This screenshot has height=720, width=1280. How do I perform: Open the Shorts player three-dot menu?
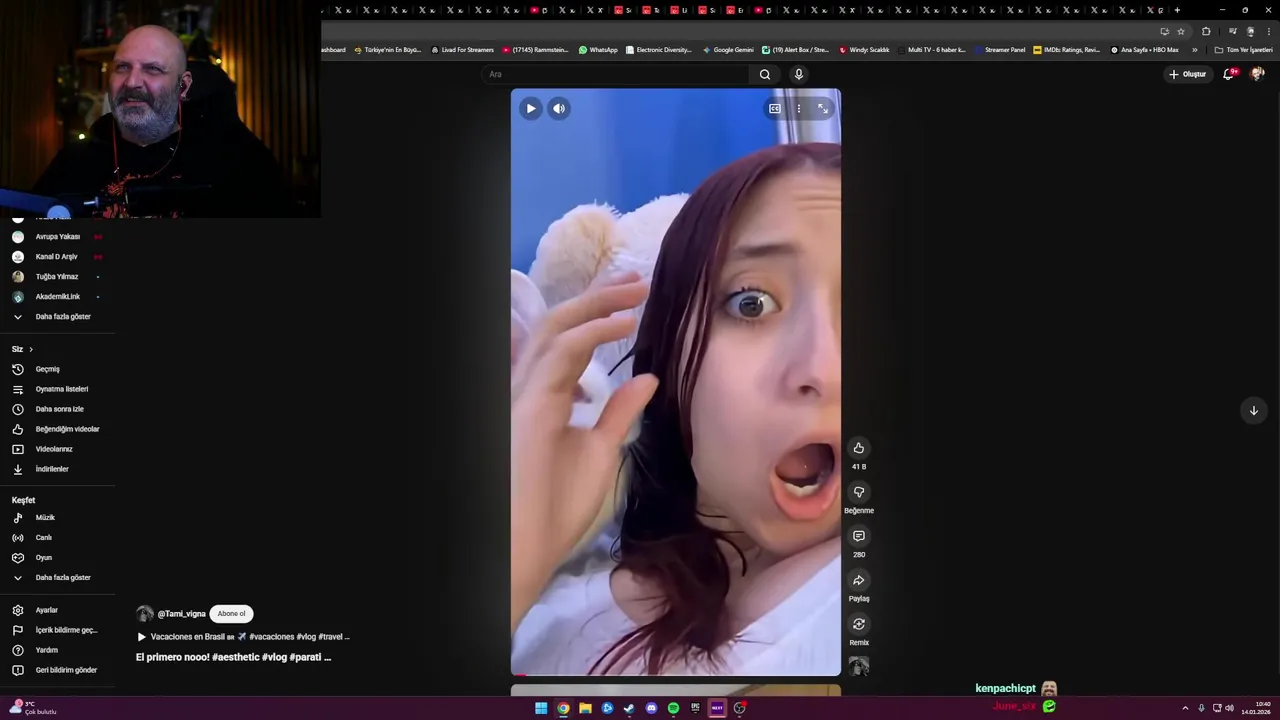click(x=798, y=109)
